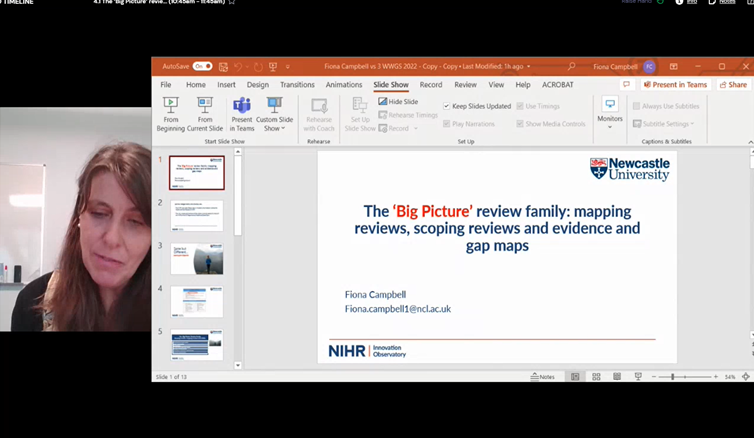Image resolution: width=754 pixels, height=438 pixels.
Task: Collapse the ribbon with the chevron
Action: (751, 142)
